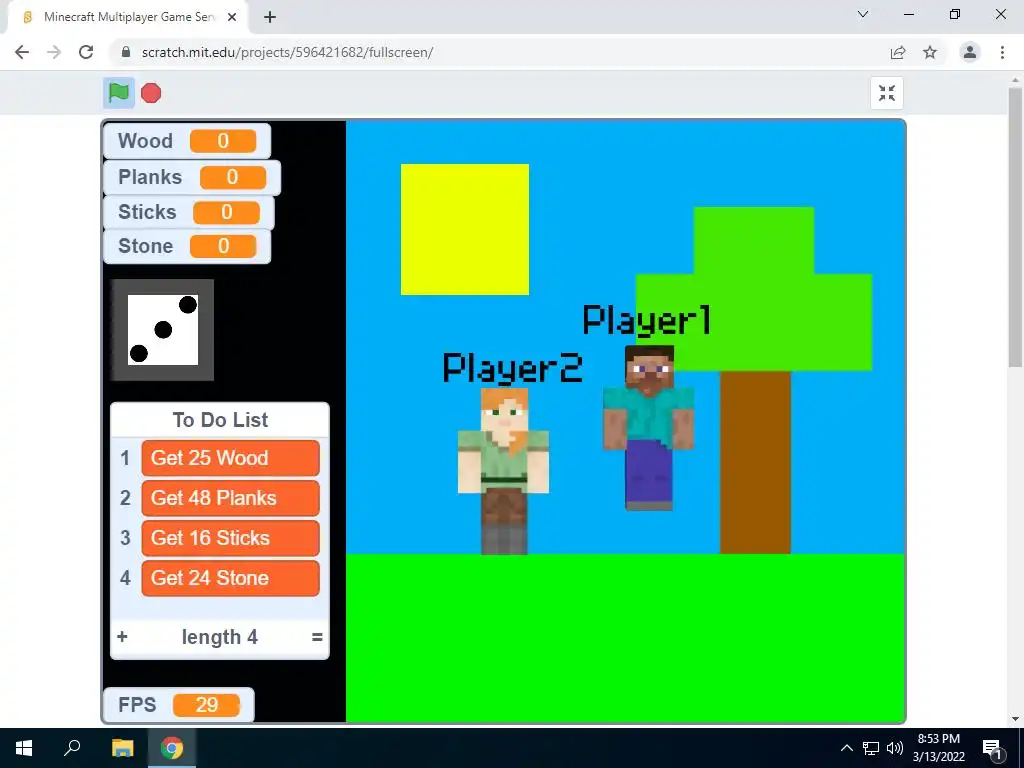Image resolution: width=1024 pixels, height=768 pixels.
Task: Click the yellow square sun
Action: (465, 229)
